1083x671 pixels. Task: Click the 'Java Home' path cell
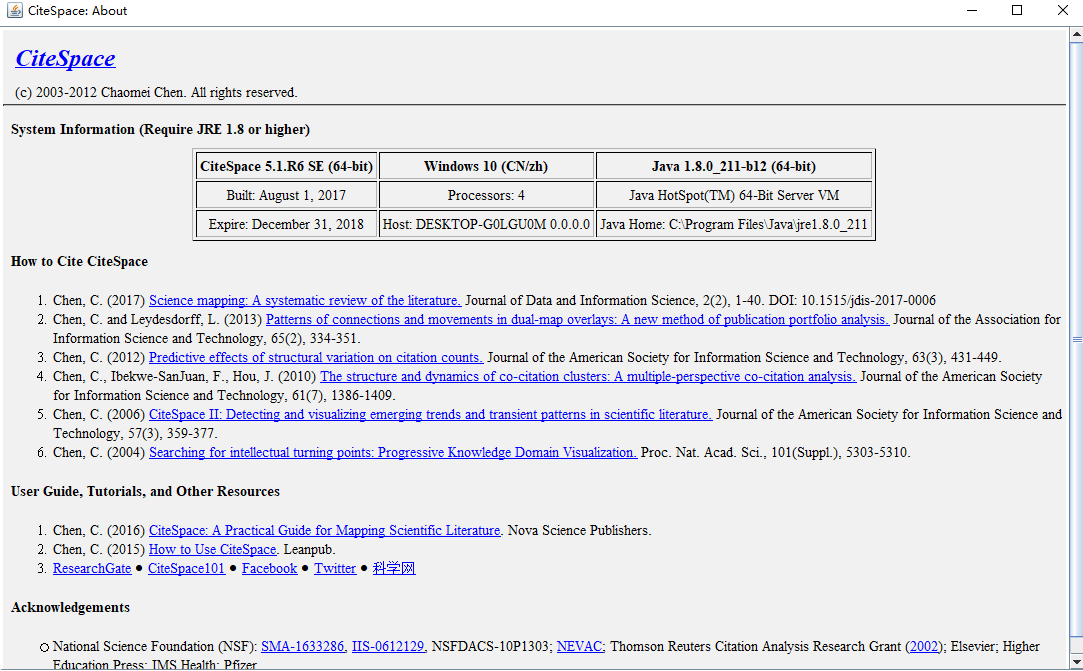pyautogui.click(x=734, y=225)
